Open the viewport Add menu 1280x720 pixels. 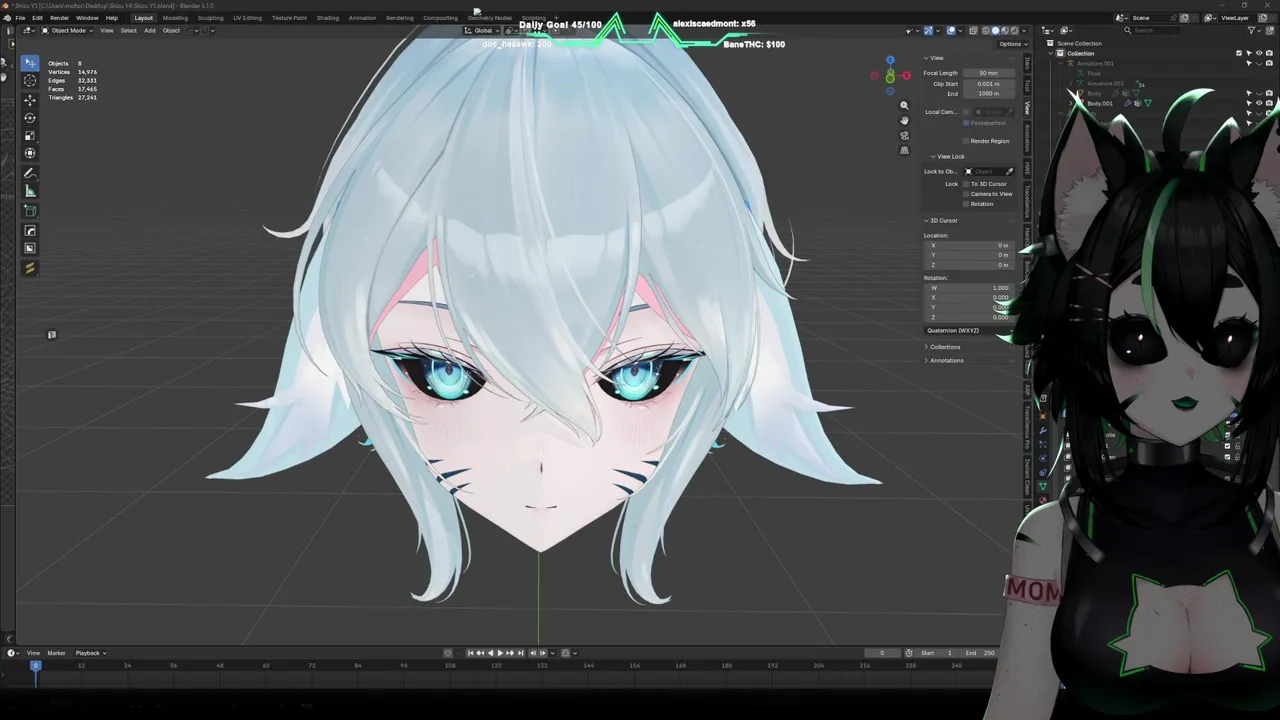point(149,30)
